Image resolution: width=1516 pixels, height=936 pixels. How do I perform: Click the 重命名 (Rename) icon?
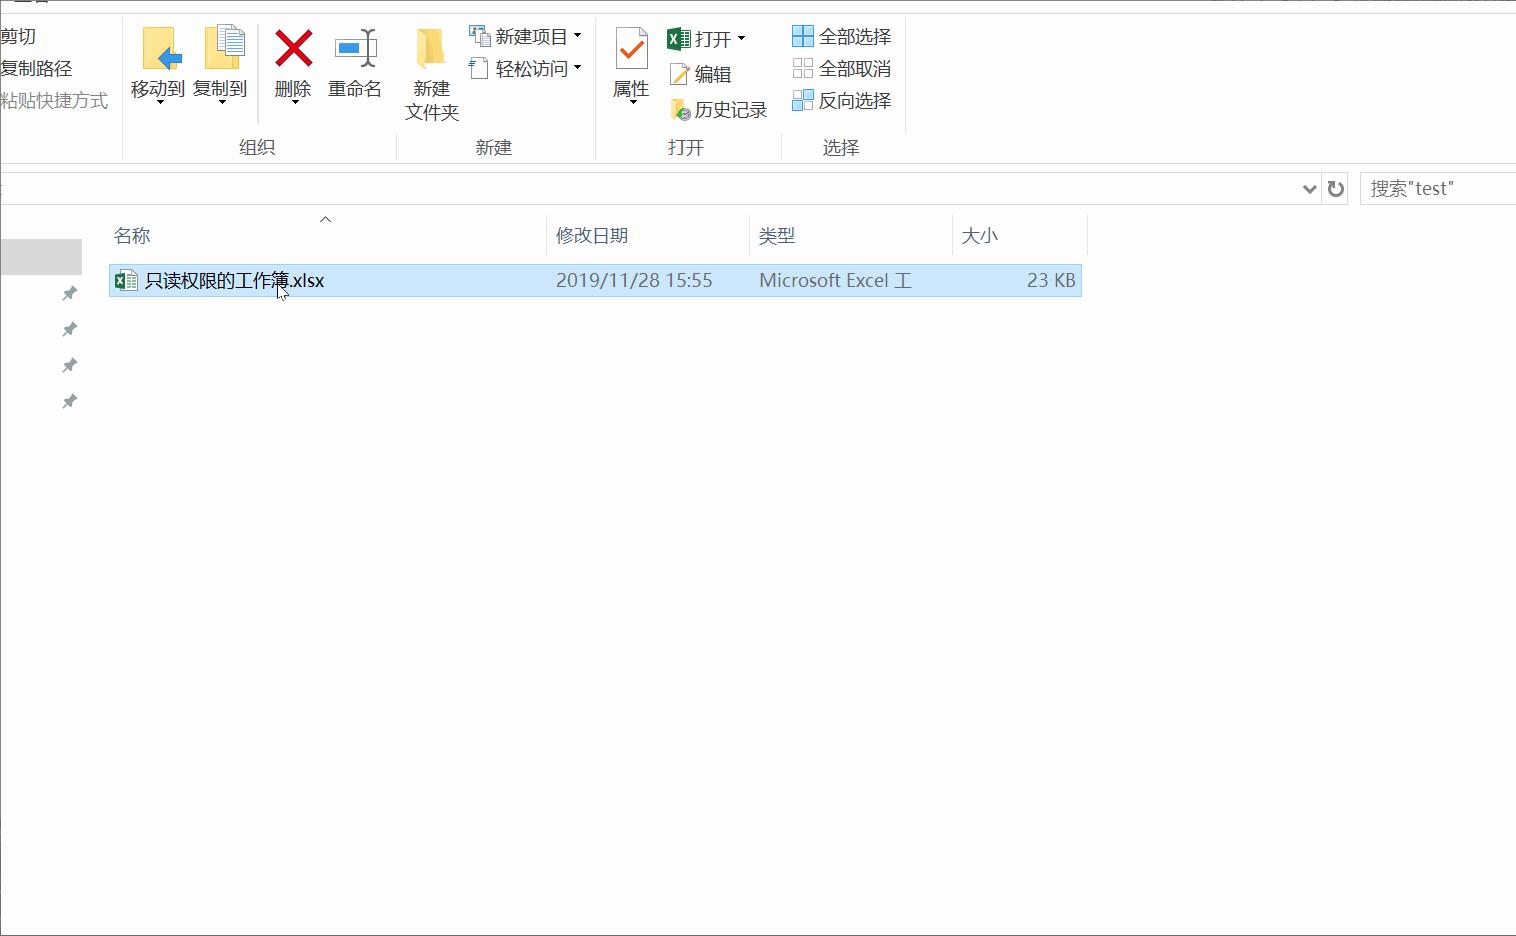355,65
